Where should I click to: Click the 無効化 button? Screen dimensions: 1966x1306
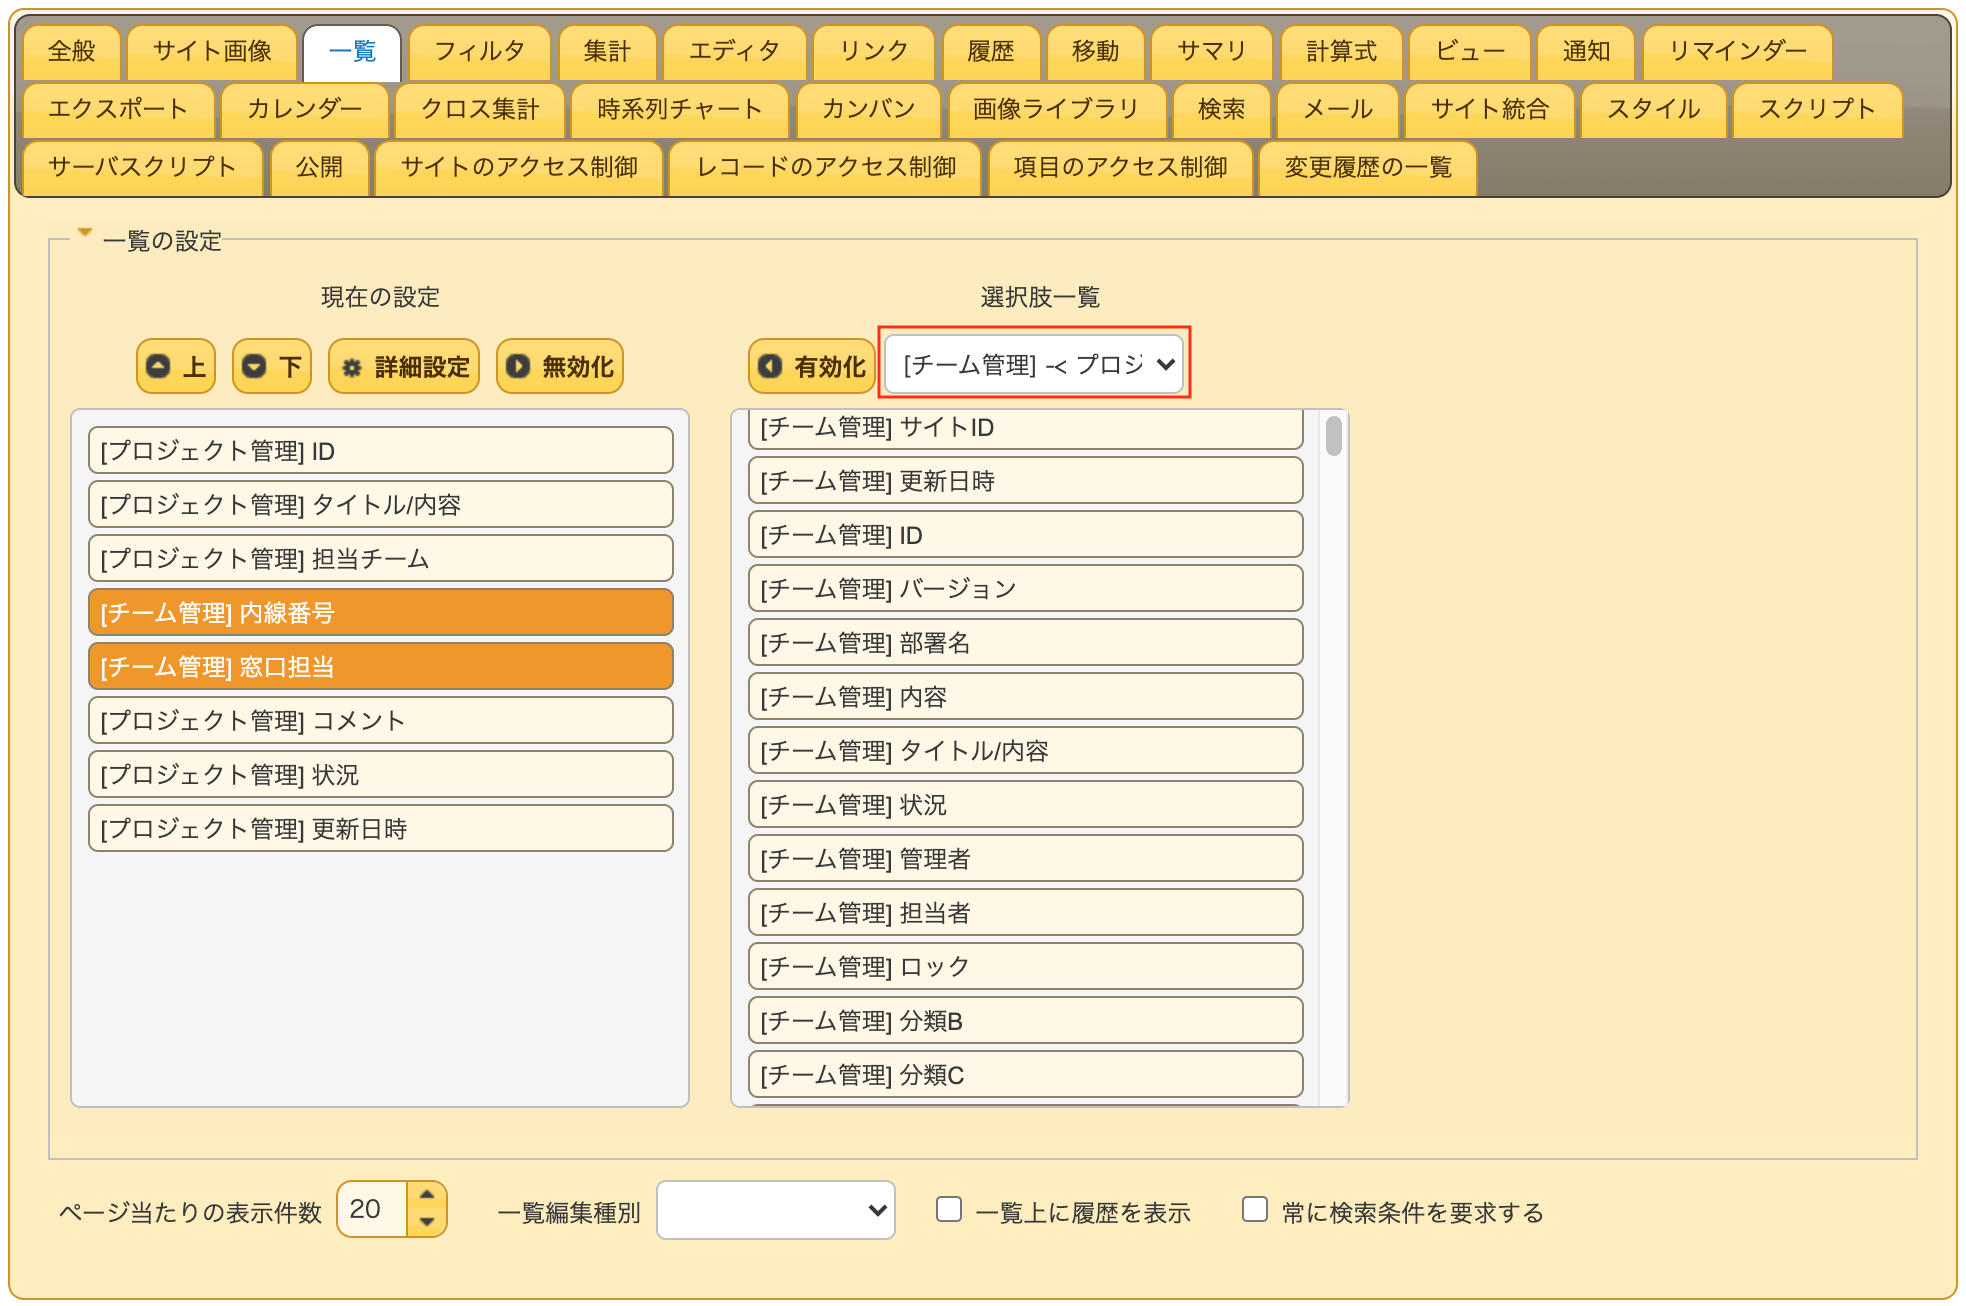560,366
